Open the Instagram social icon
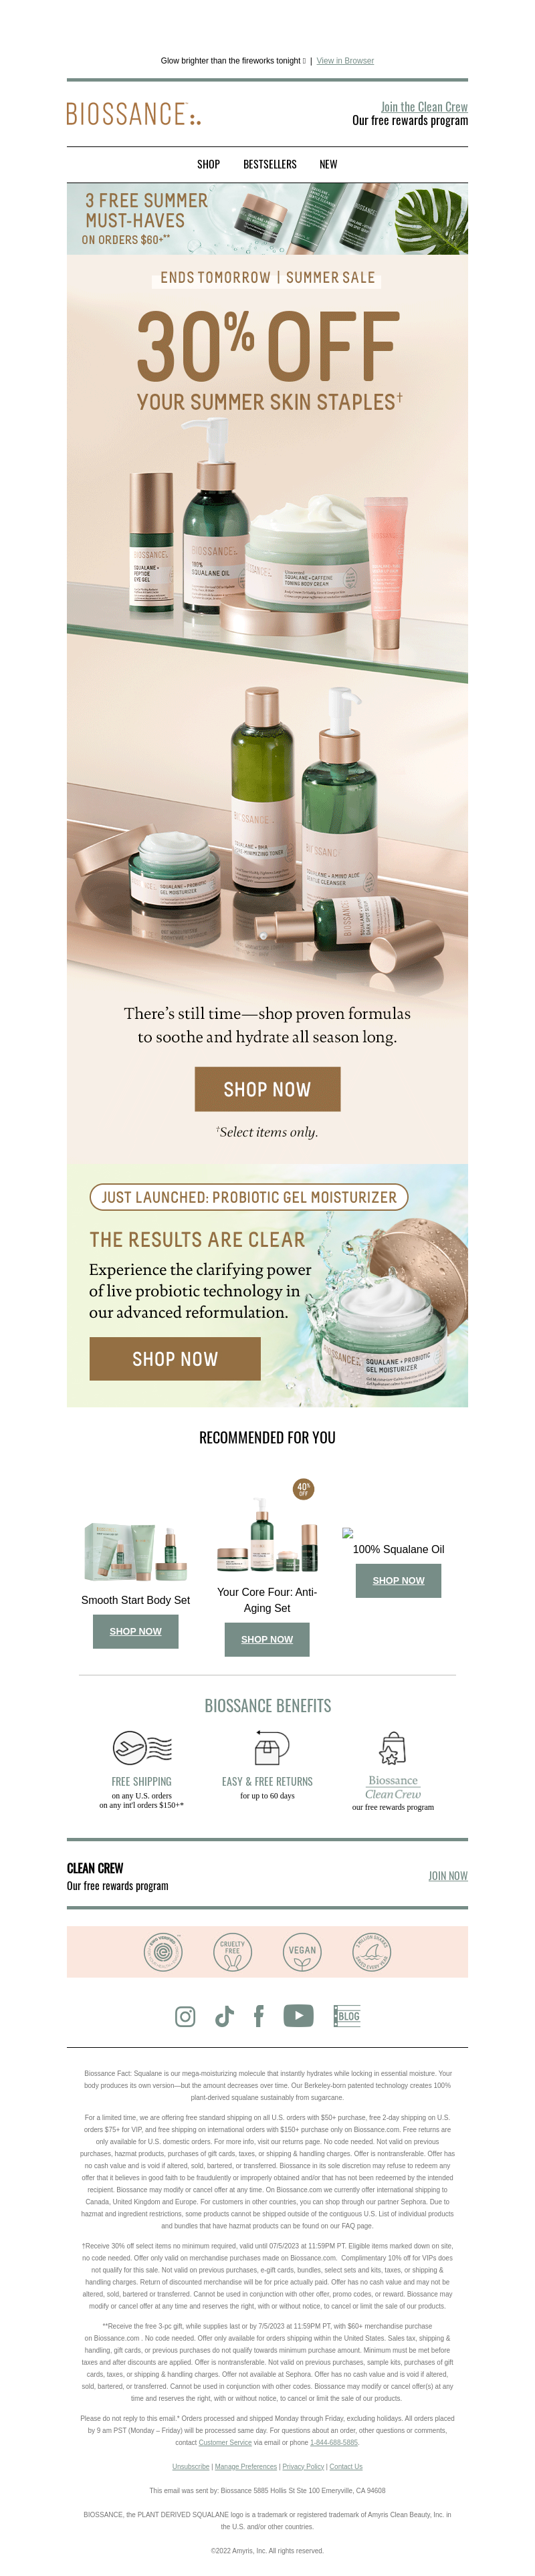The image size is (535, 2576). pyautogui.click(x=185, y=2015)
